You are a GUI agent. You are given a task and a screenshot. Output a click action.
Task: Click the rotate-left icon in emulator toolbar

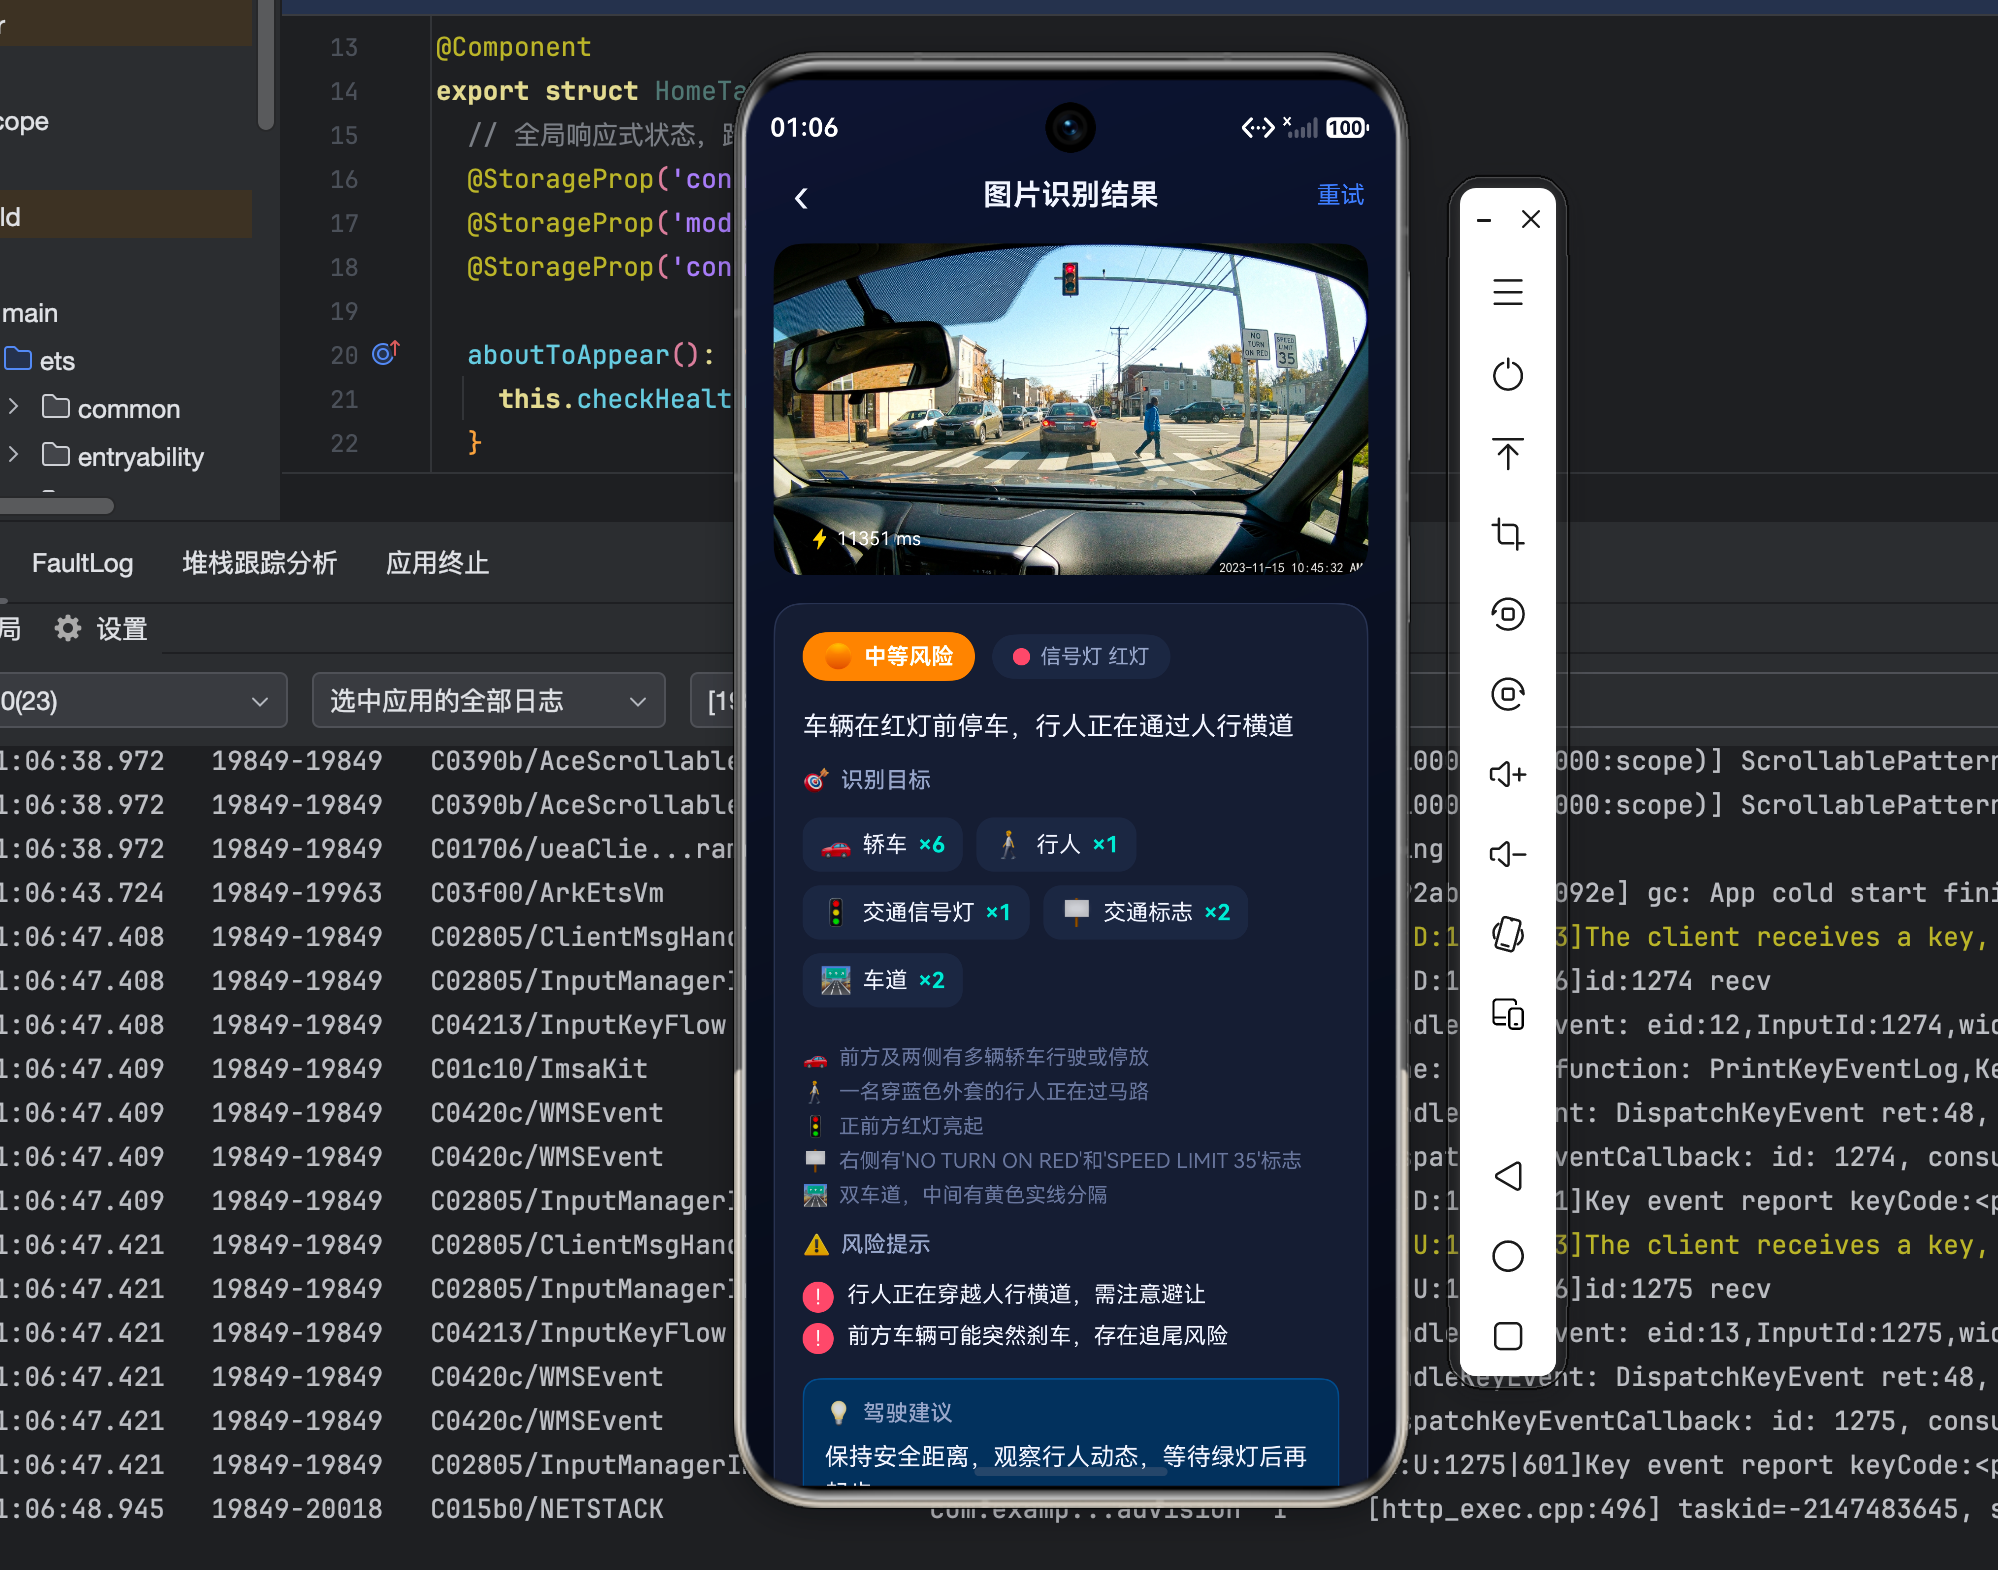pyautogui.click(x=1508, y=613)
